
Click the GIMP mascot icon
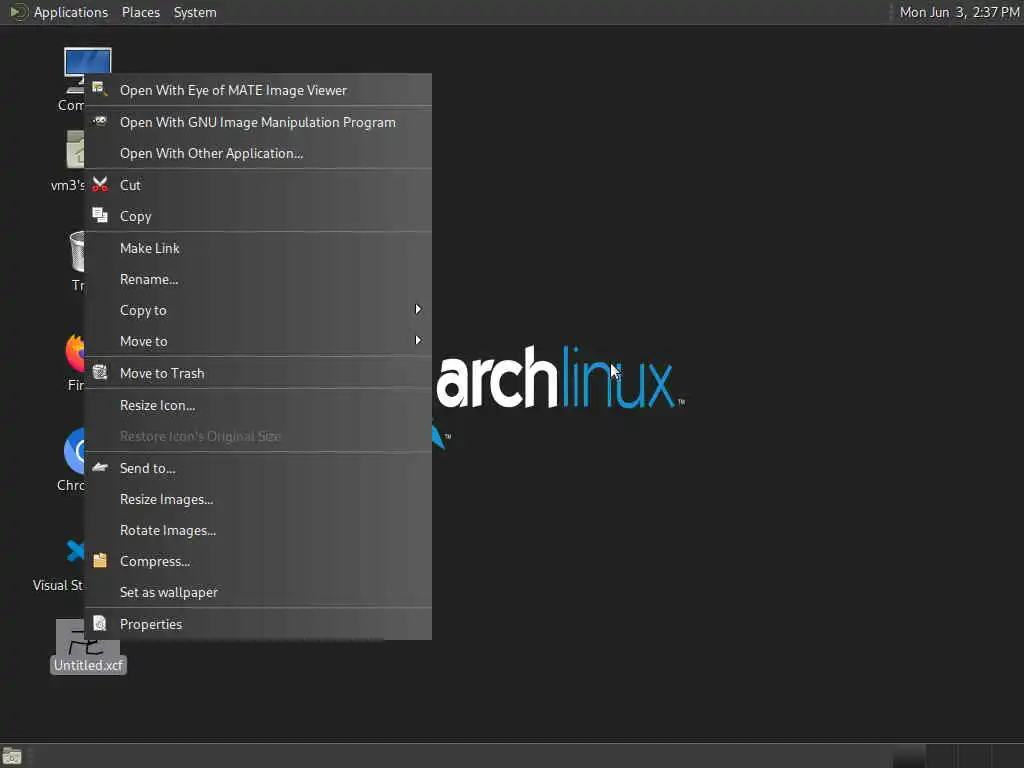tap(100, 121)
